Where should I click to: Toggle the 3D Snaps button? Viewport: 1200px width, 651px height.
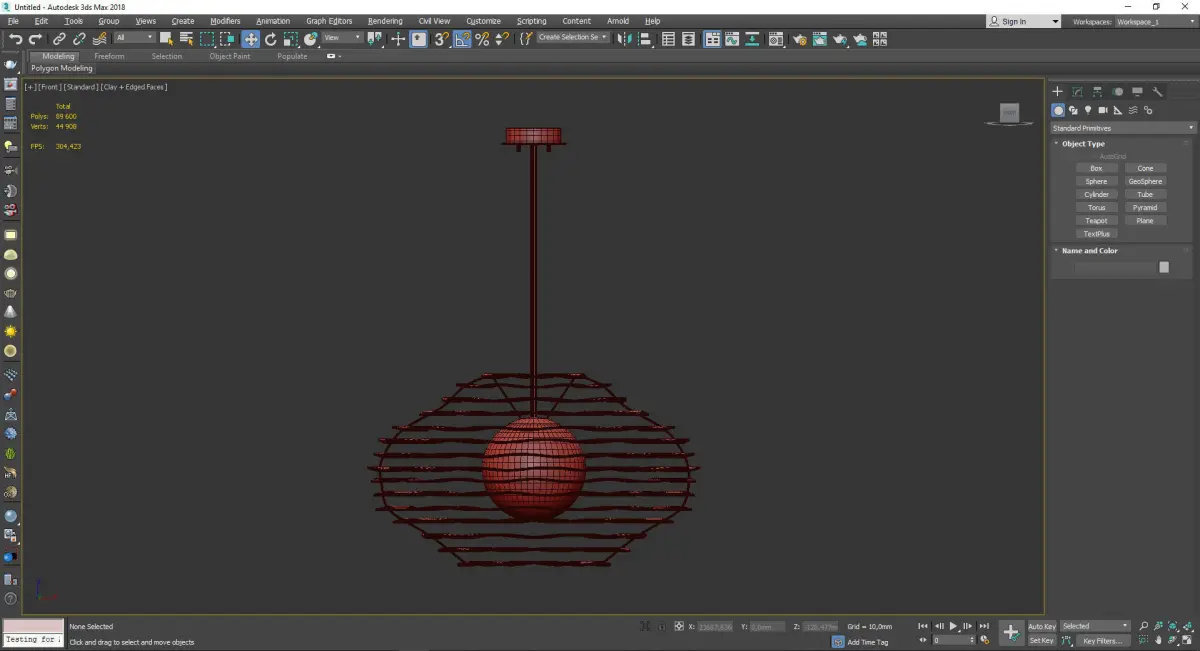441,39
